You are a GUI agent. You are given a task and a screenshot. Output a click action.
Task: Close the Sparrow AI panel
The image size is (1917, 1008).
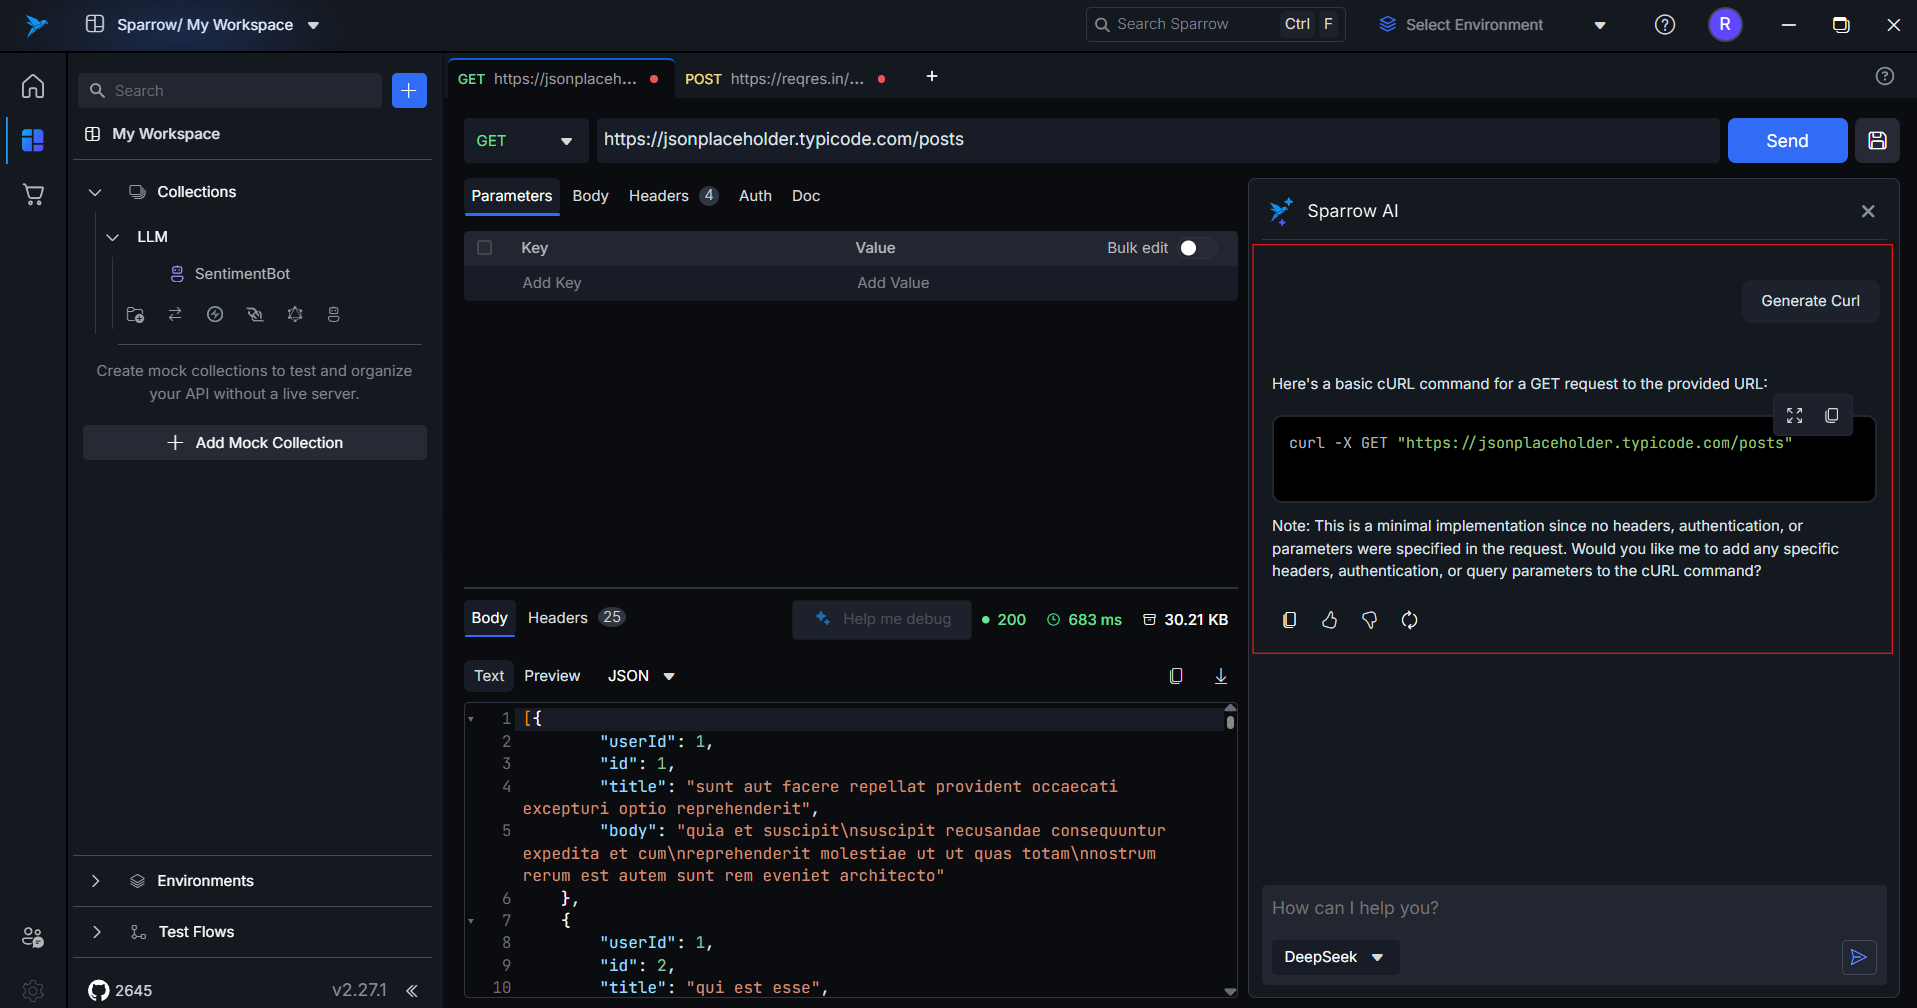click(1868, 211)
